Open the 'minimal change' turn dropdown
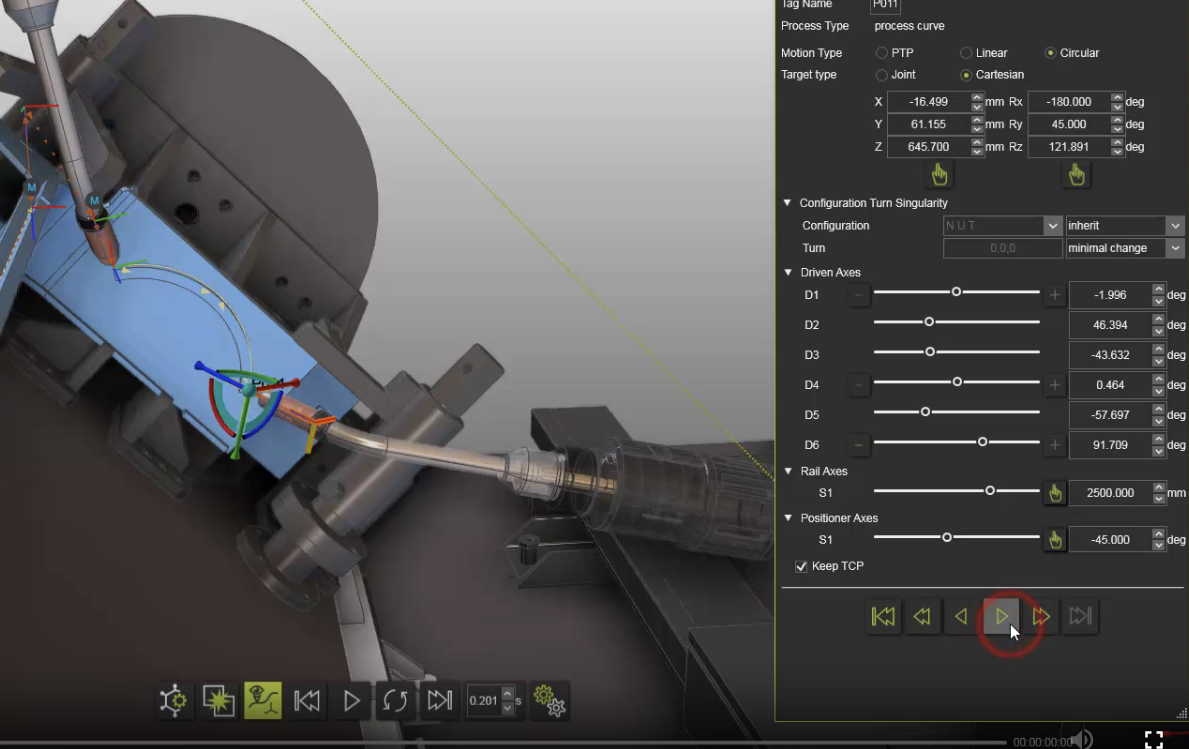This screenshot has height=749, width=1189. pyautogui.click(x=1124, y=248)
